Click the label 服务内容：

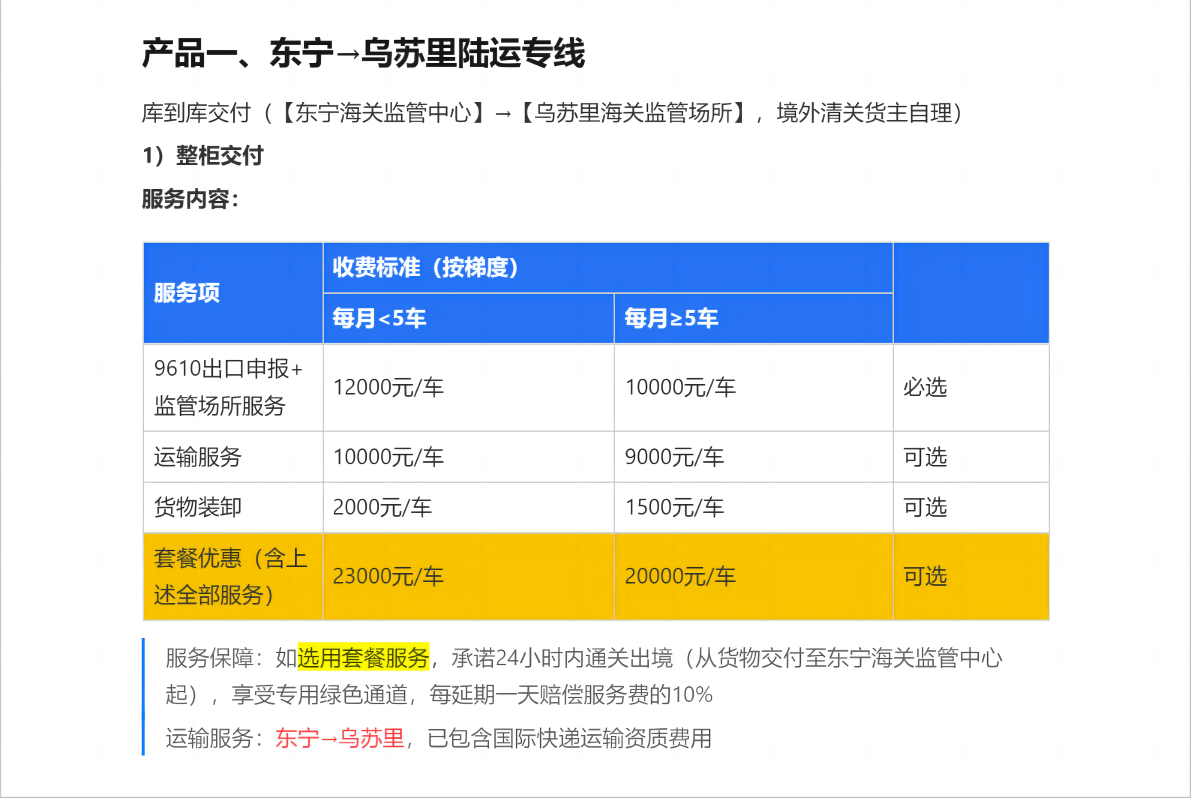tap(191, 199)
